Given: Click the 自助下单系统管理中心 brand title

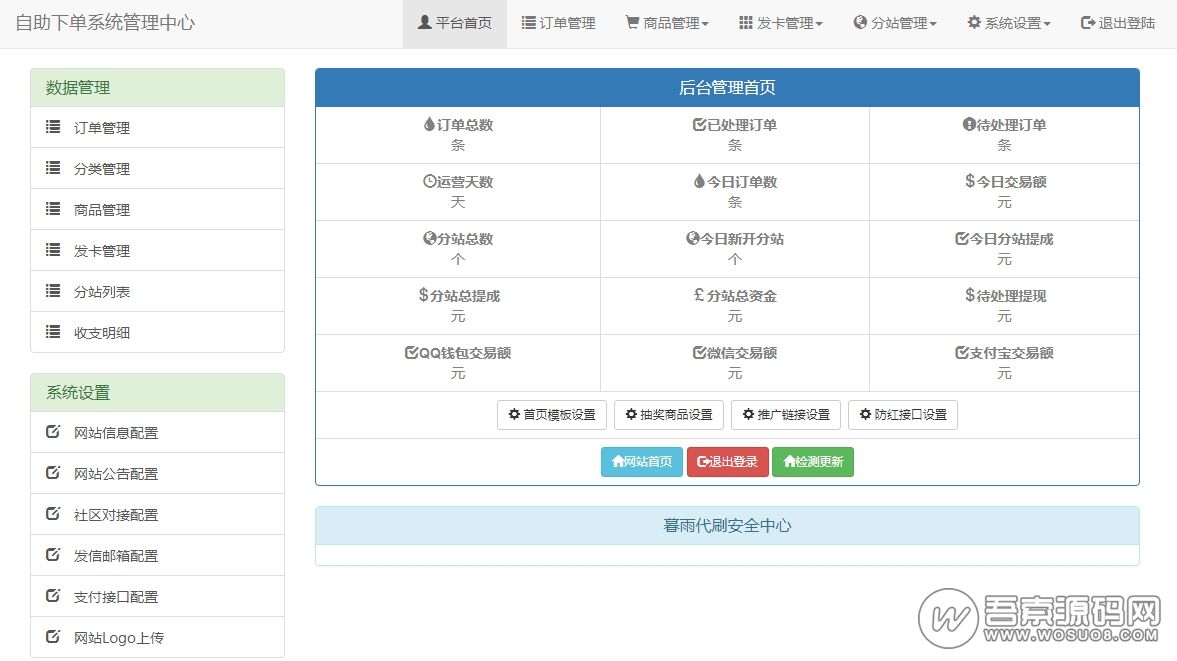Looking at the screenshot, I should tap(105, 23).
